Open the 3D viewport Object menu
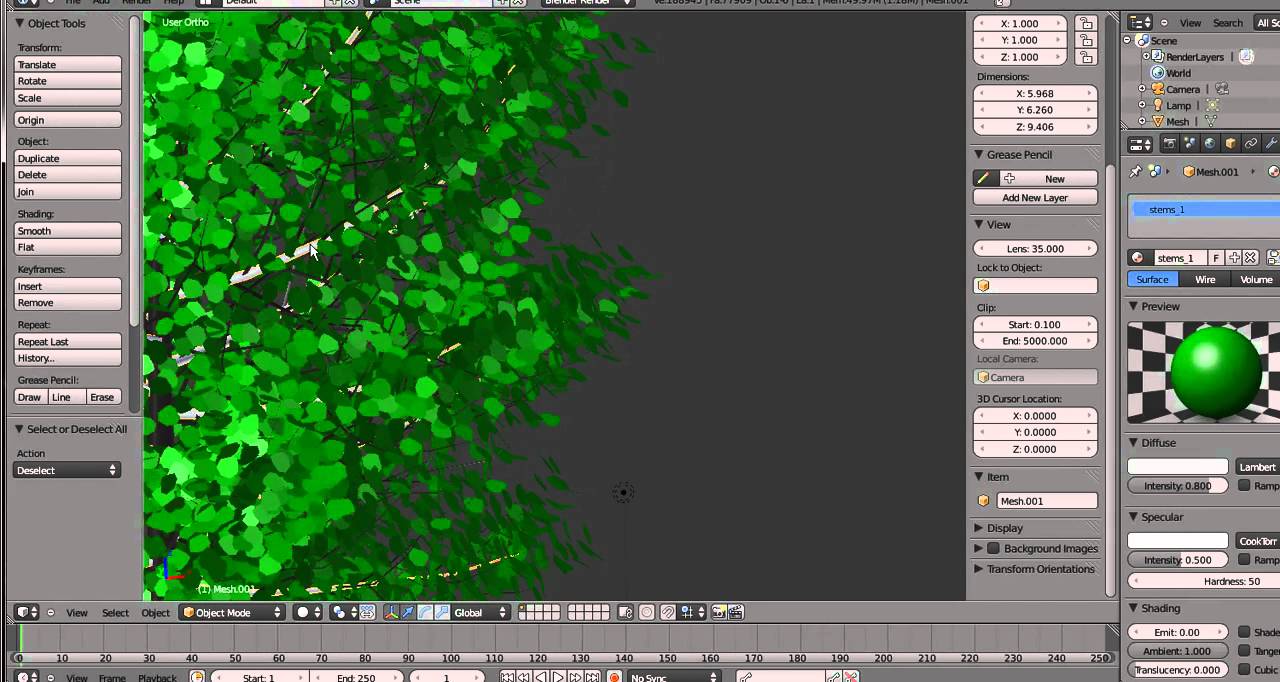 pyautogui.click(x=155, y=613)
